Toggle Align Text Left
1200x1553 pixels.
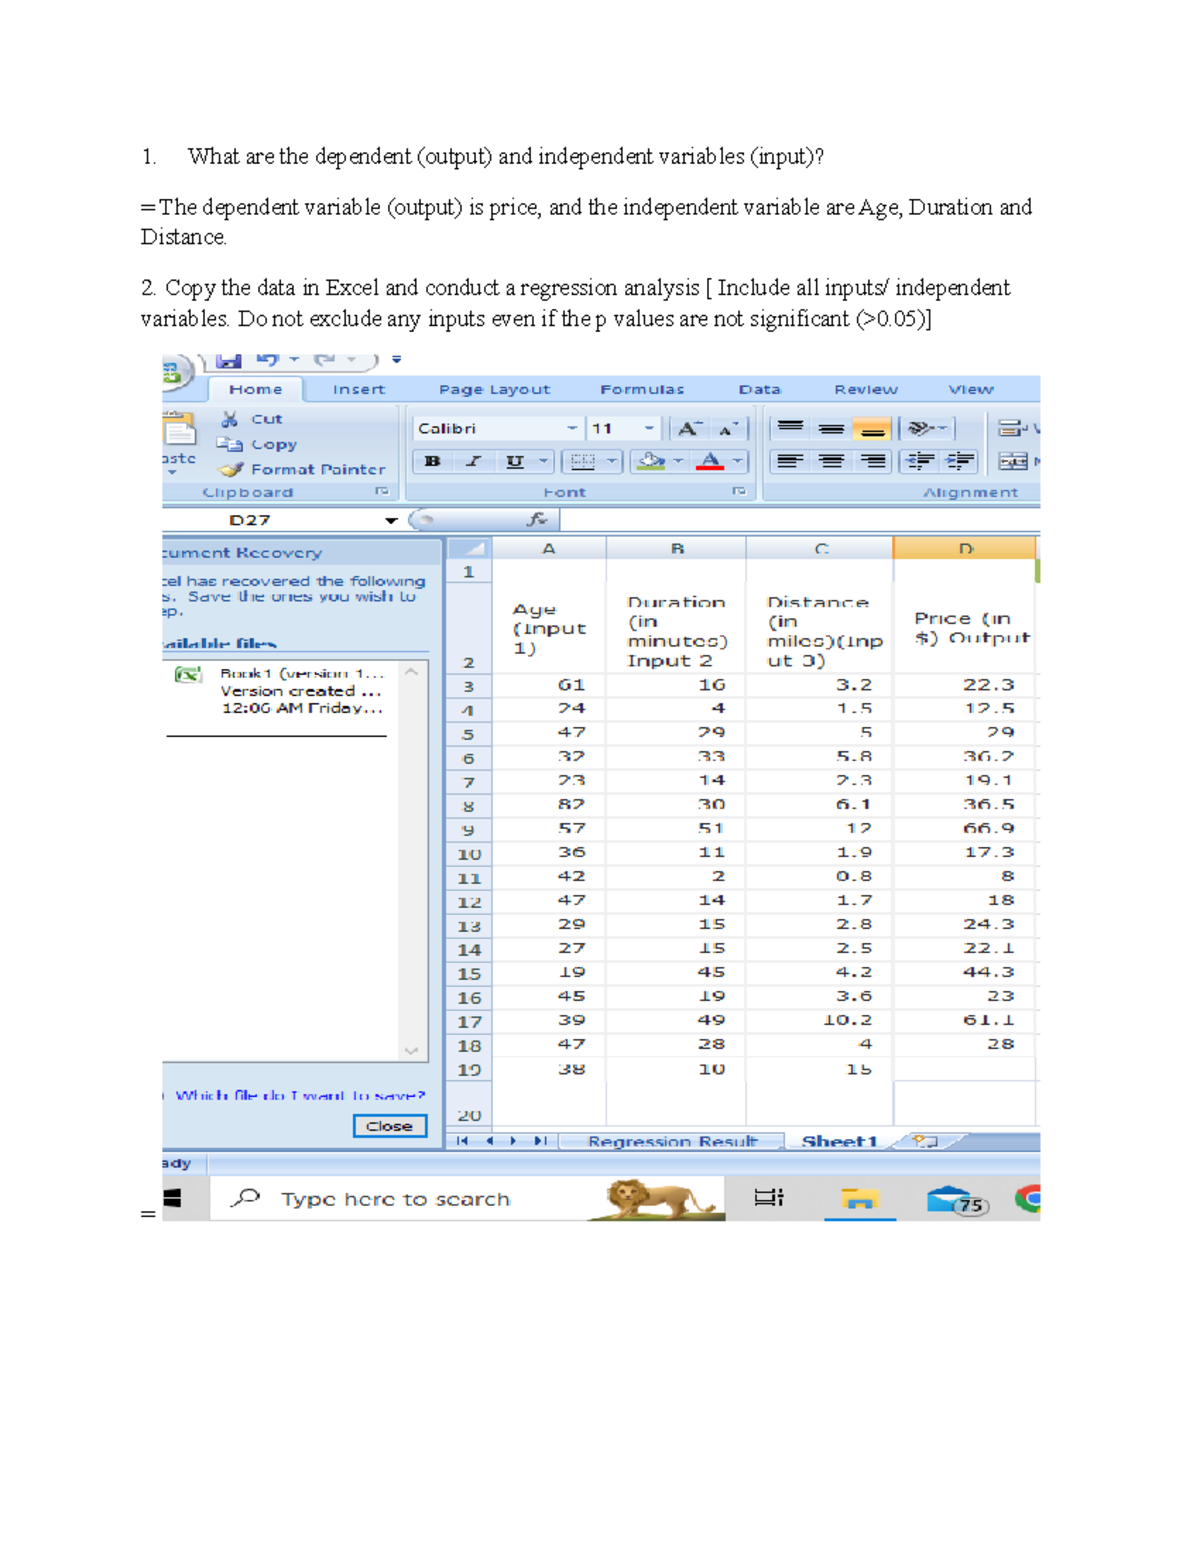[x=790, y=461]
